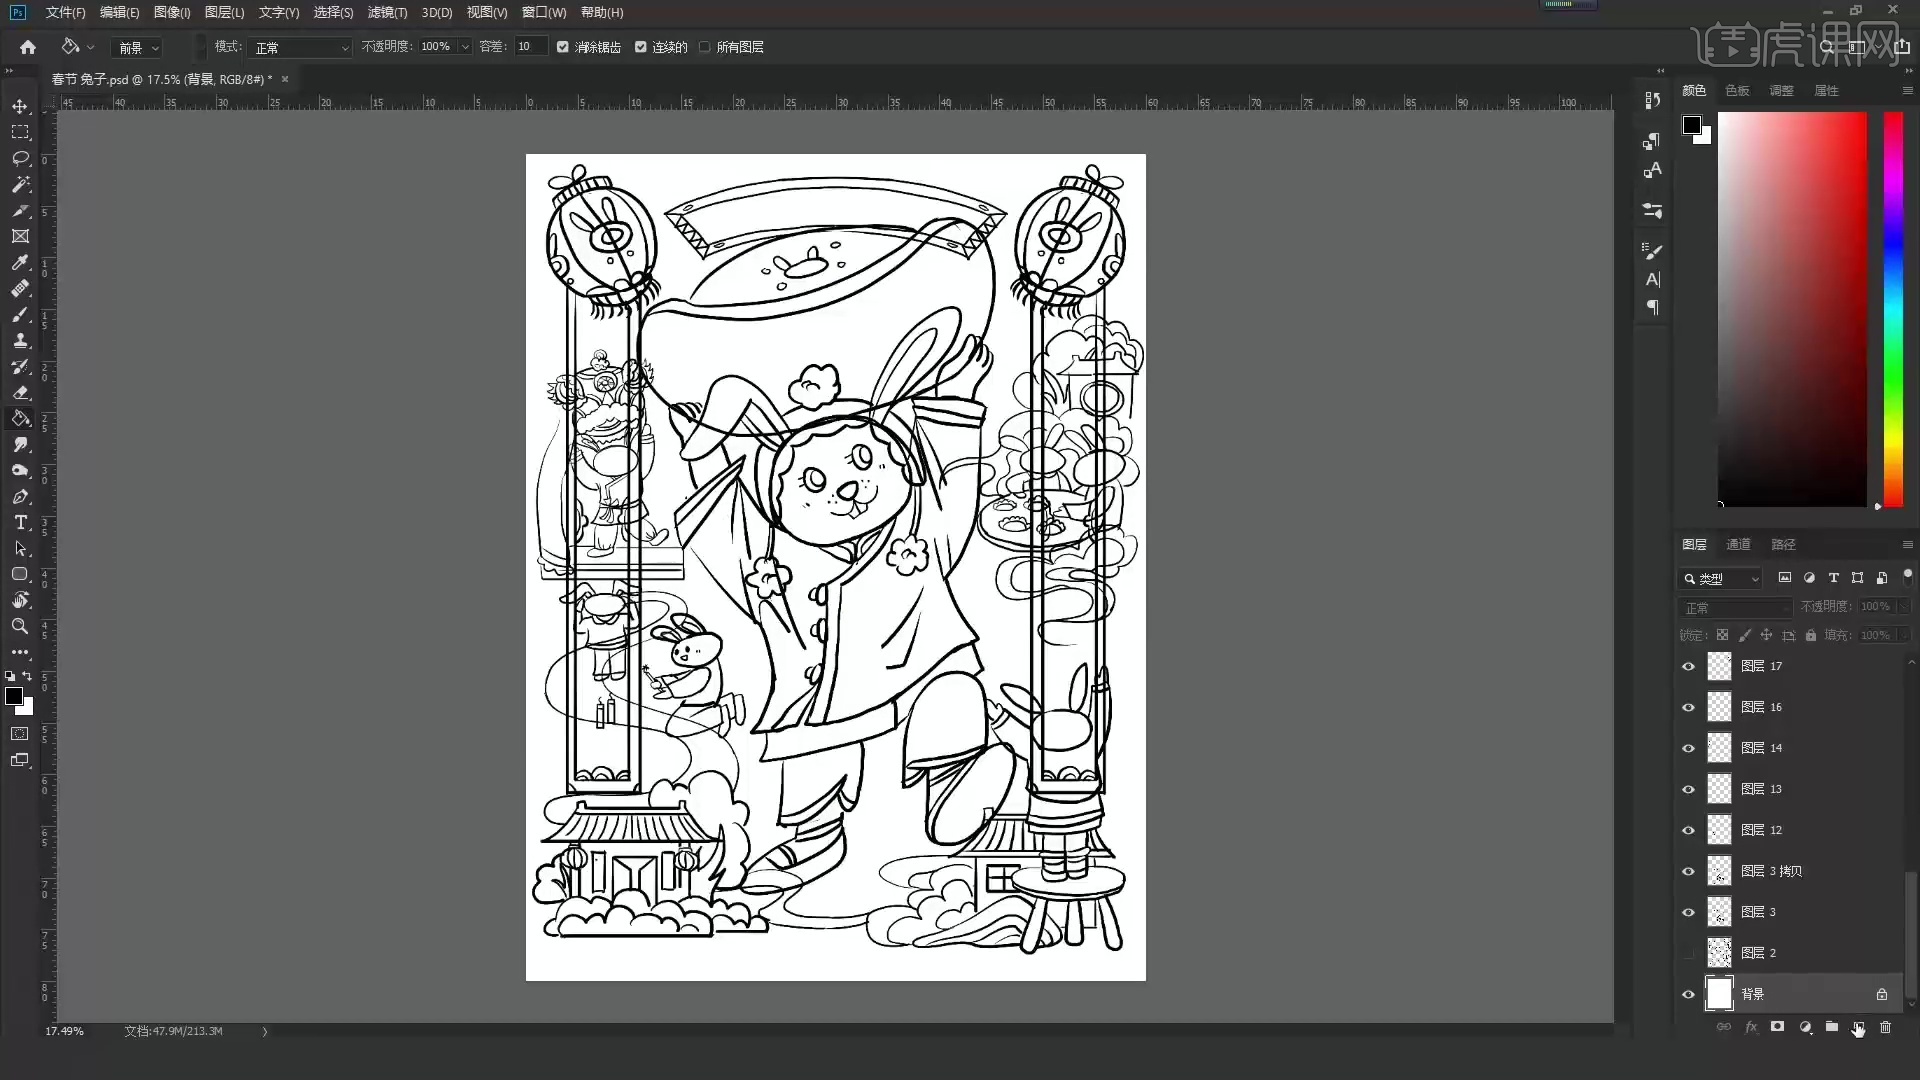Image resolution: width=1920 pixels, height=1080 pixels.
Task: Select the Eyedropper tool
Action: (x=20, y=262)
